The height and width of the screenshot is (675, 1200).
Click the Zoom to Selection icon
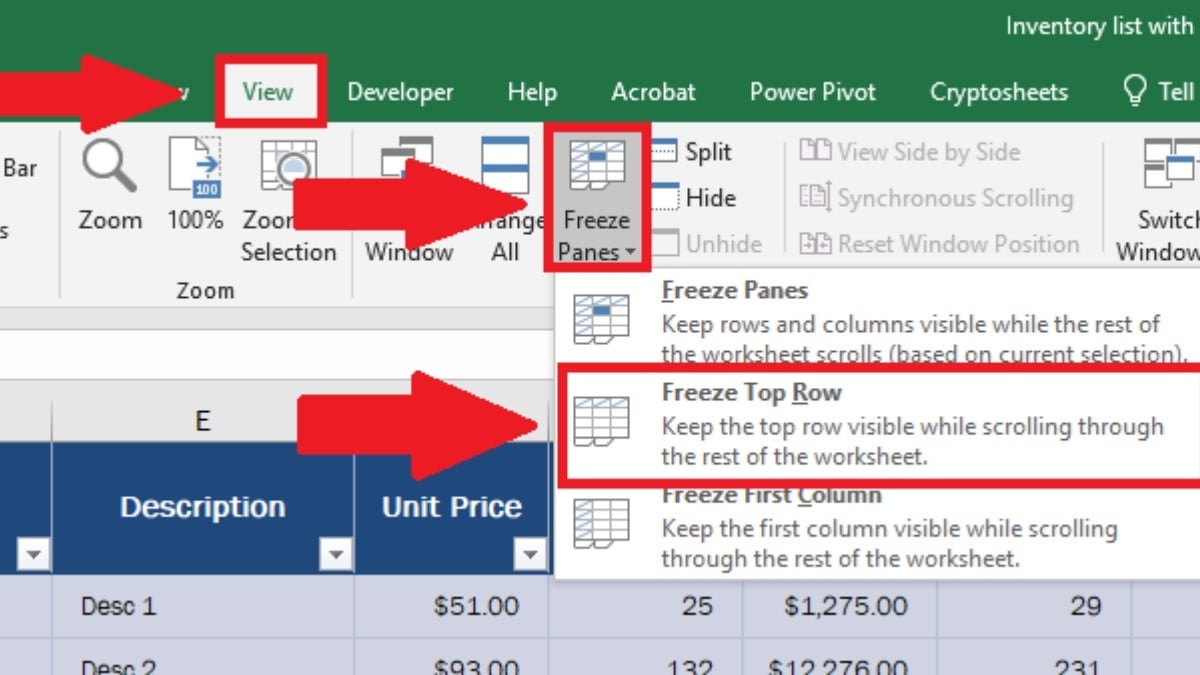(x=288, y=167)
